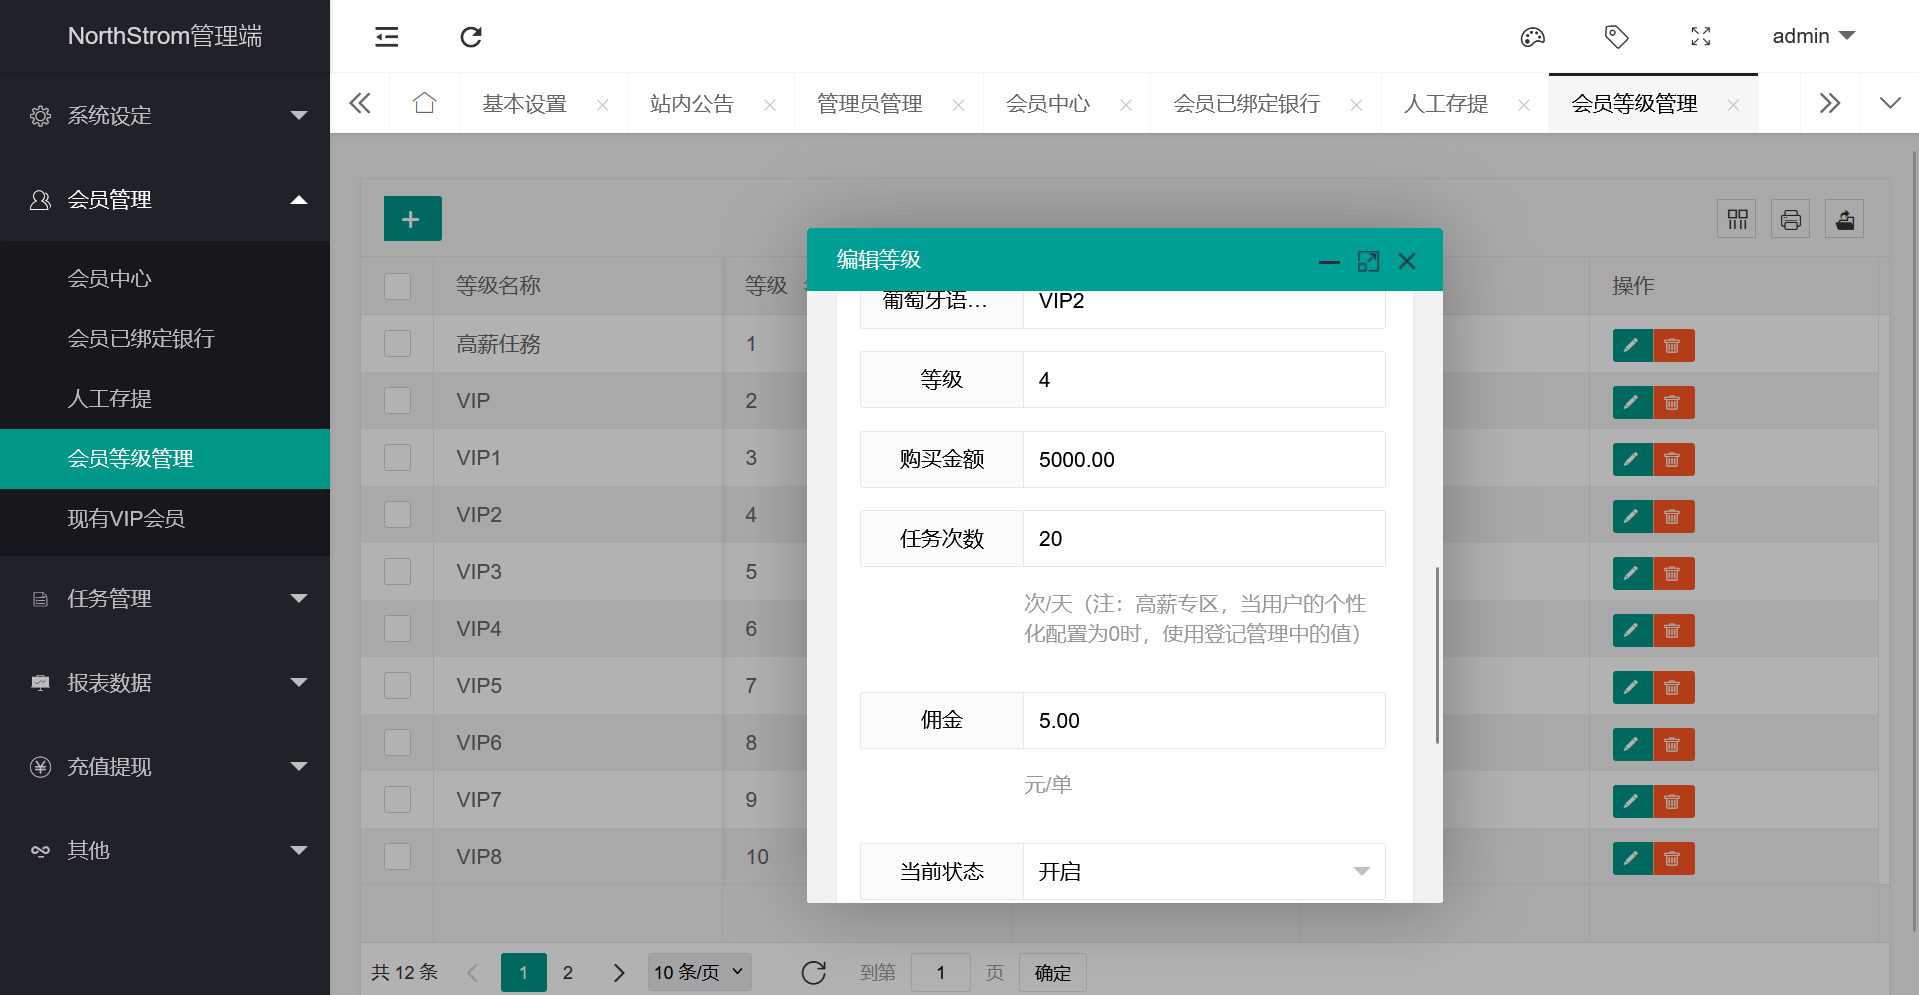Open the 当前状态 status dropdown
Image resolution: width=1919 pixels, height=995 pixels.
1203,871
